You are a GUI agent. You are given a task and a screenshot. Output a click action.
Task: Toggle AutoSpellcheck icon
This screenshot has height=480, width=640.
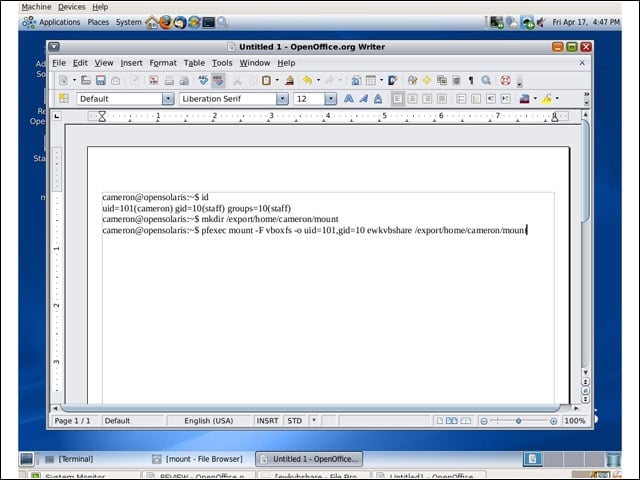coord(218,80)
